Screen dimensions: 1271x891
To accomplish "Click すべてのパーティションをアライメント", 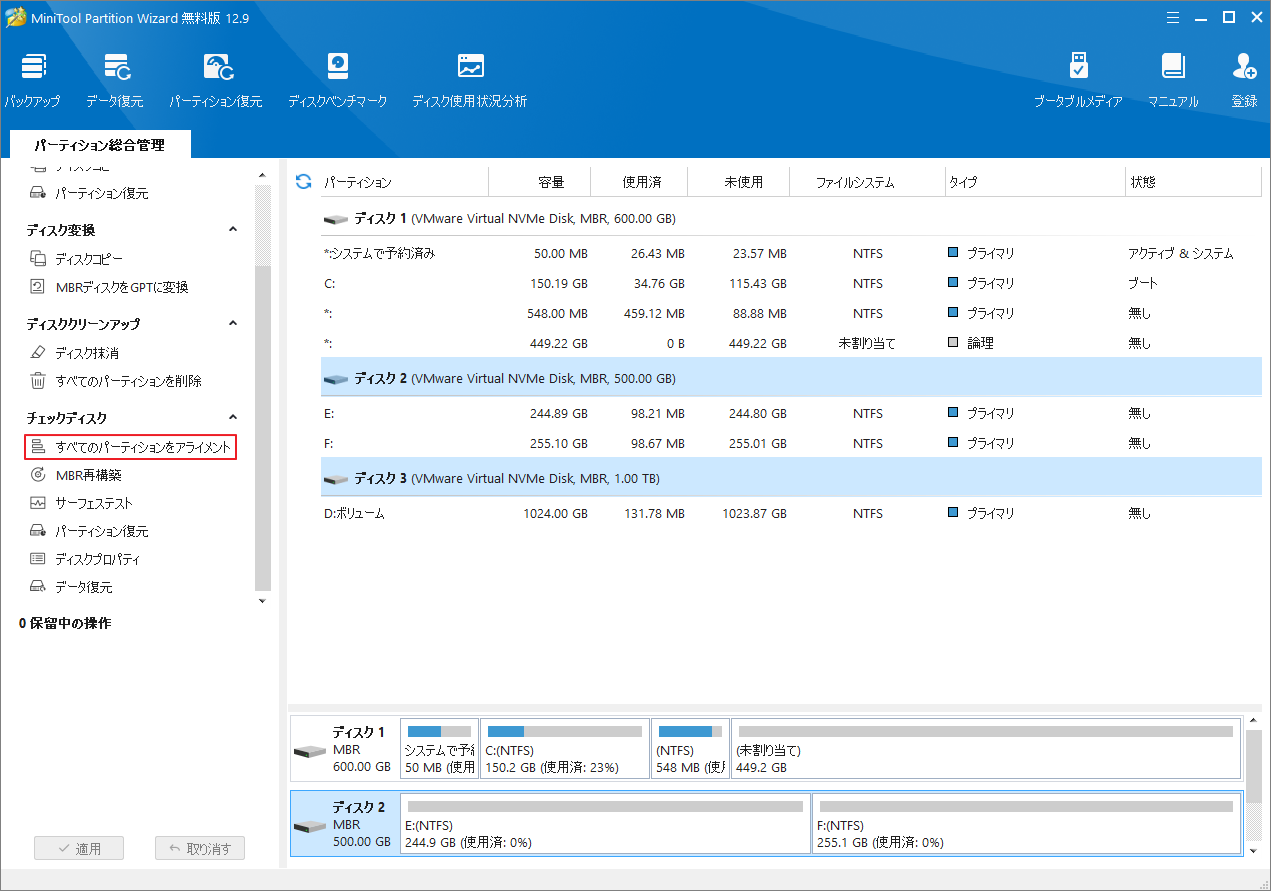I will 131,447.
